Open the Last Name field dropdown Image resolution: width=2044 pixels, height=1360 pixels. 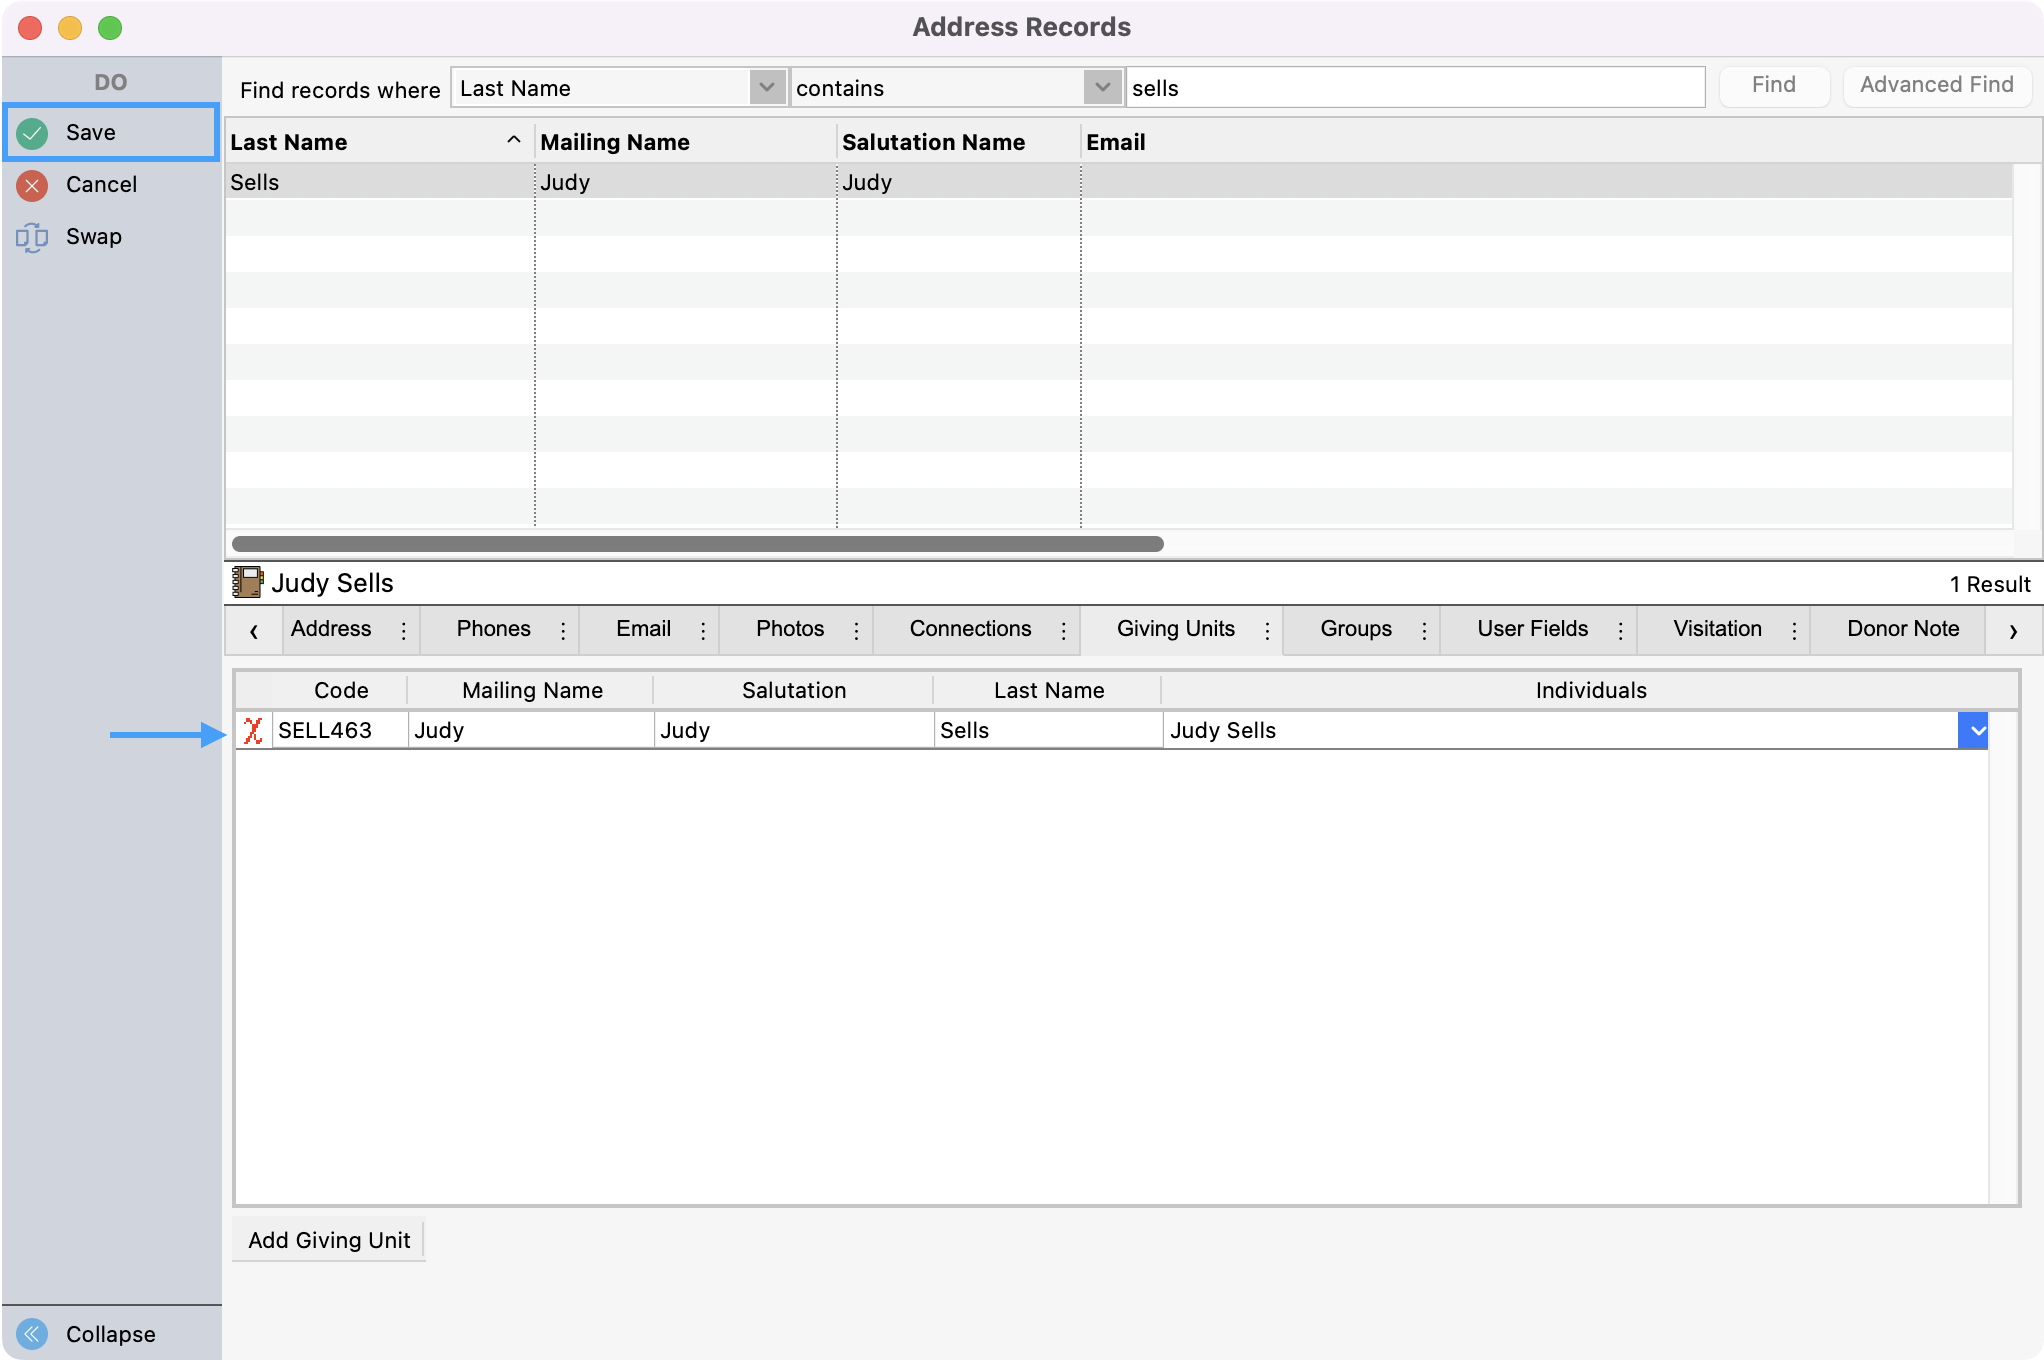pyautogui.click(x=766, y=88)
